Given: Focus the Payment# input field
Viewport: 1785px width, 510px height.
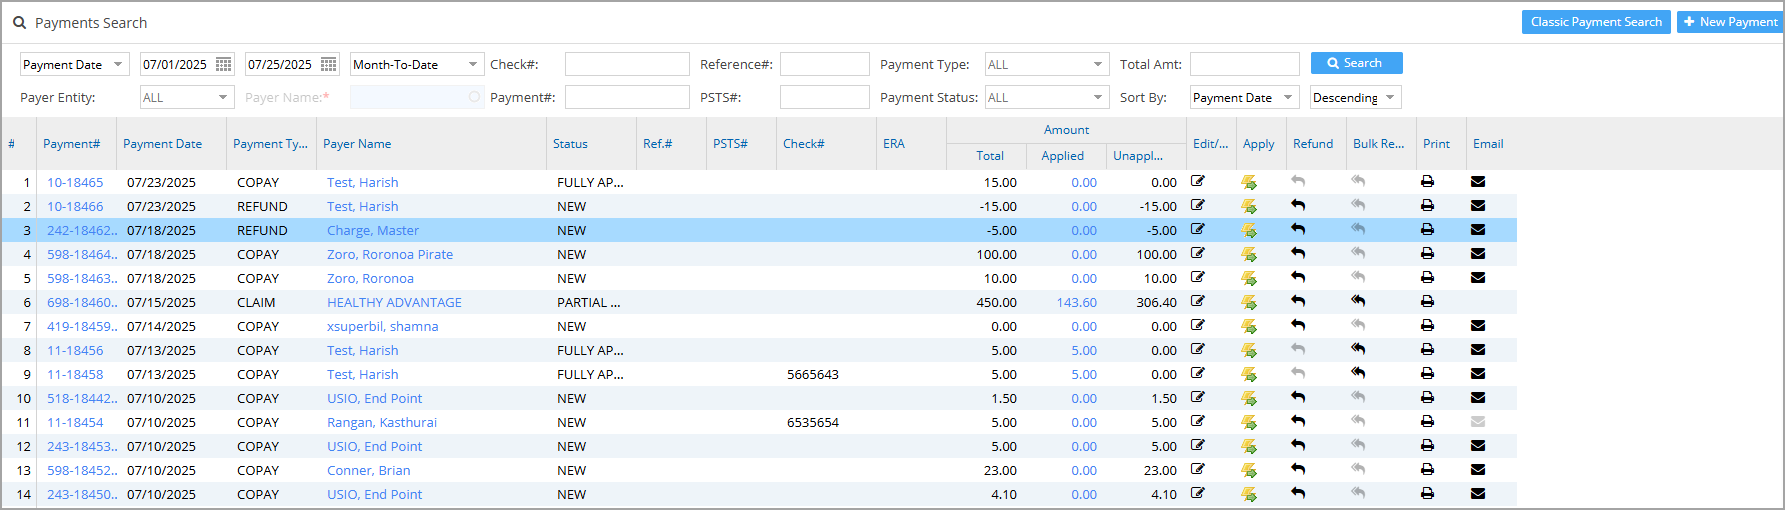Looking at the screenshot, I should [627, 97].
